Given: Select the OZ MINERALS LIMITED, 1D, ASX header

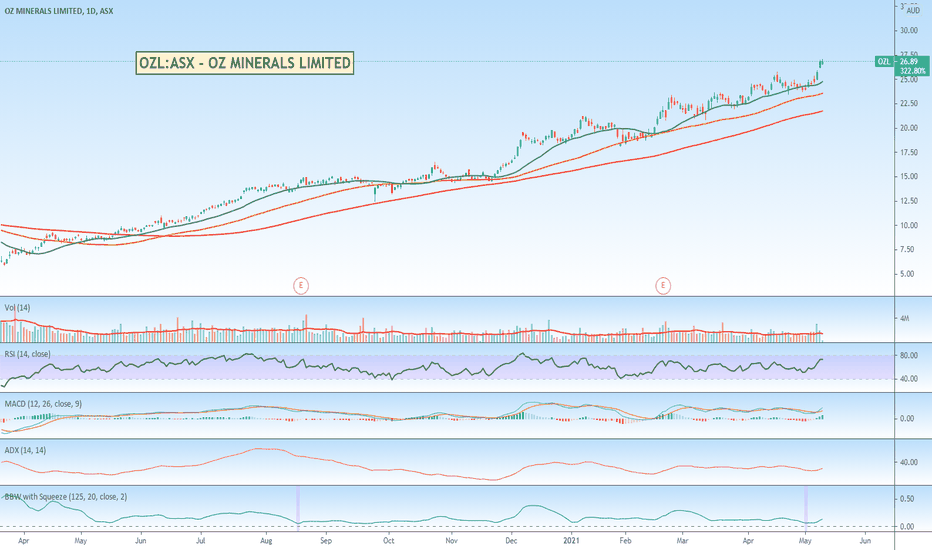Looking at the screenshot, I should pos(59,11).
